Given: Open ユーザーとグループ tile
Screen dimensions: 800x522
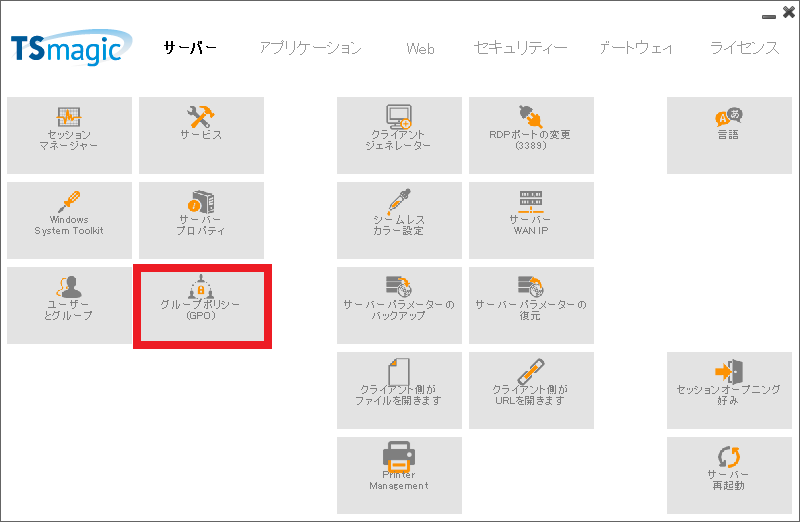Looking at the screenshot, I should [x=69, y=305].
